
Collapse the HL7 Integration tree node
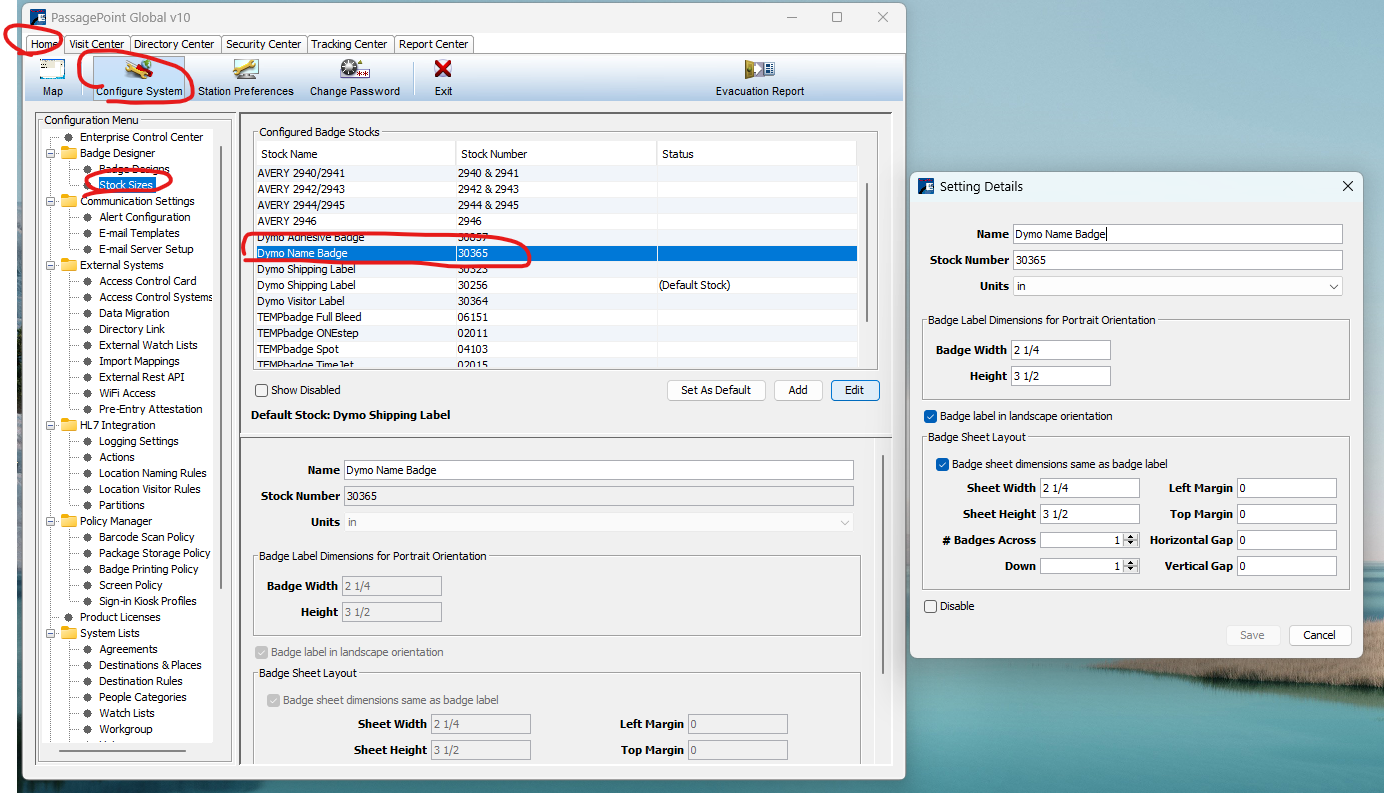(x=51, y=425)
